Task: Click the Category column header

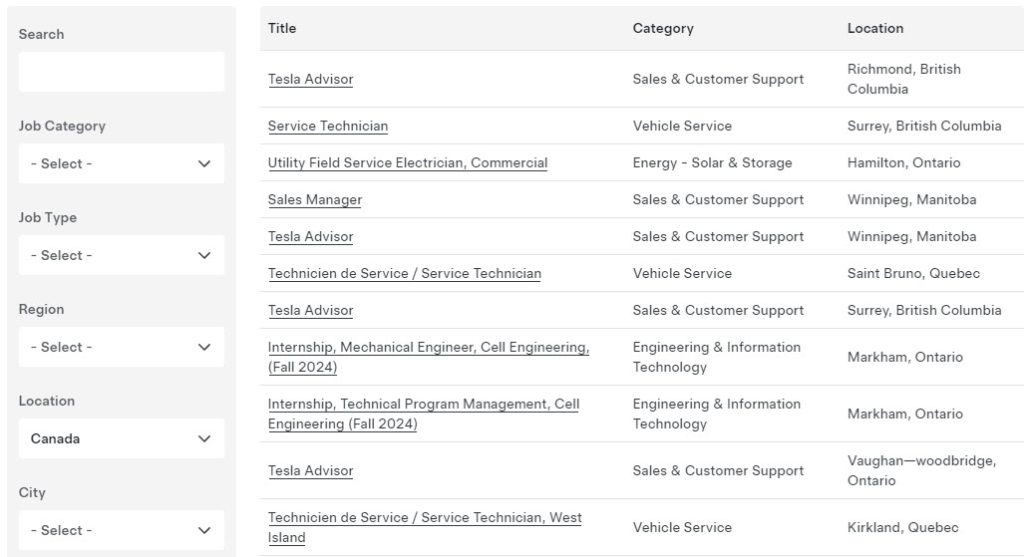Action: pos(662,29)
